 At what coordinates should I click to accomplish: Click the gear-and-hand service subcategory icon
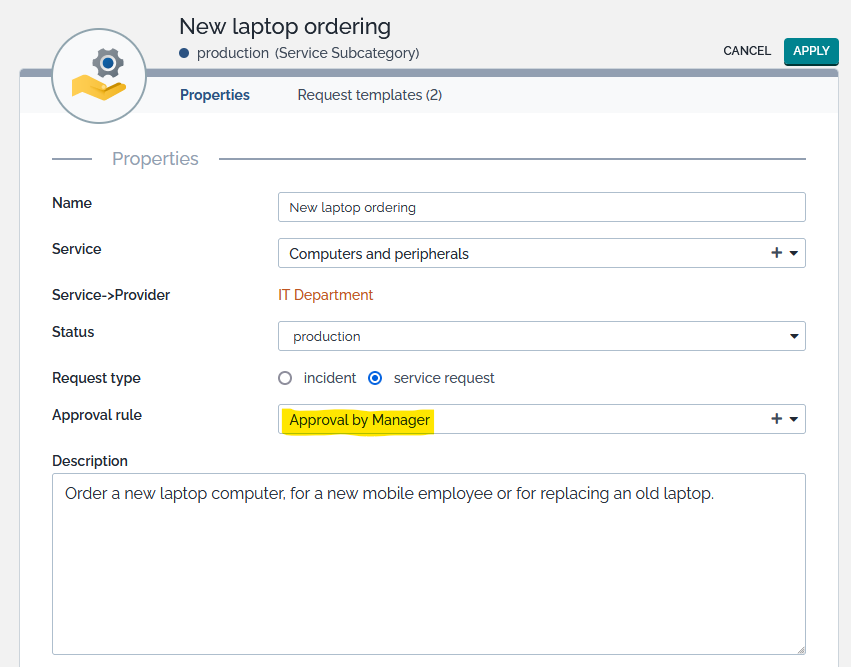[99, 76]
